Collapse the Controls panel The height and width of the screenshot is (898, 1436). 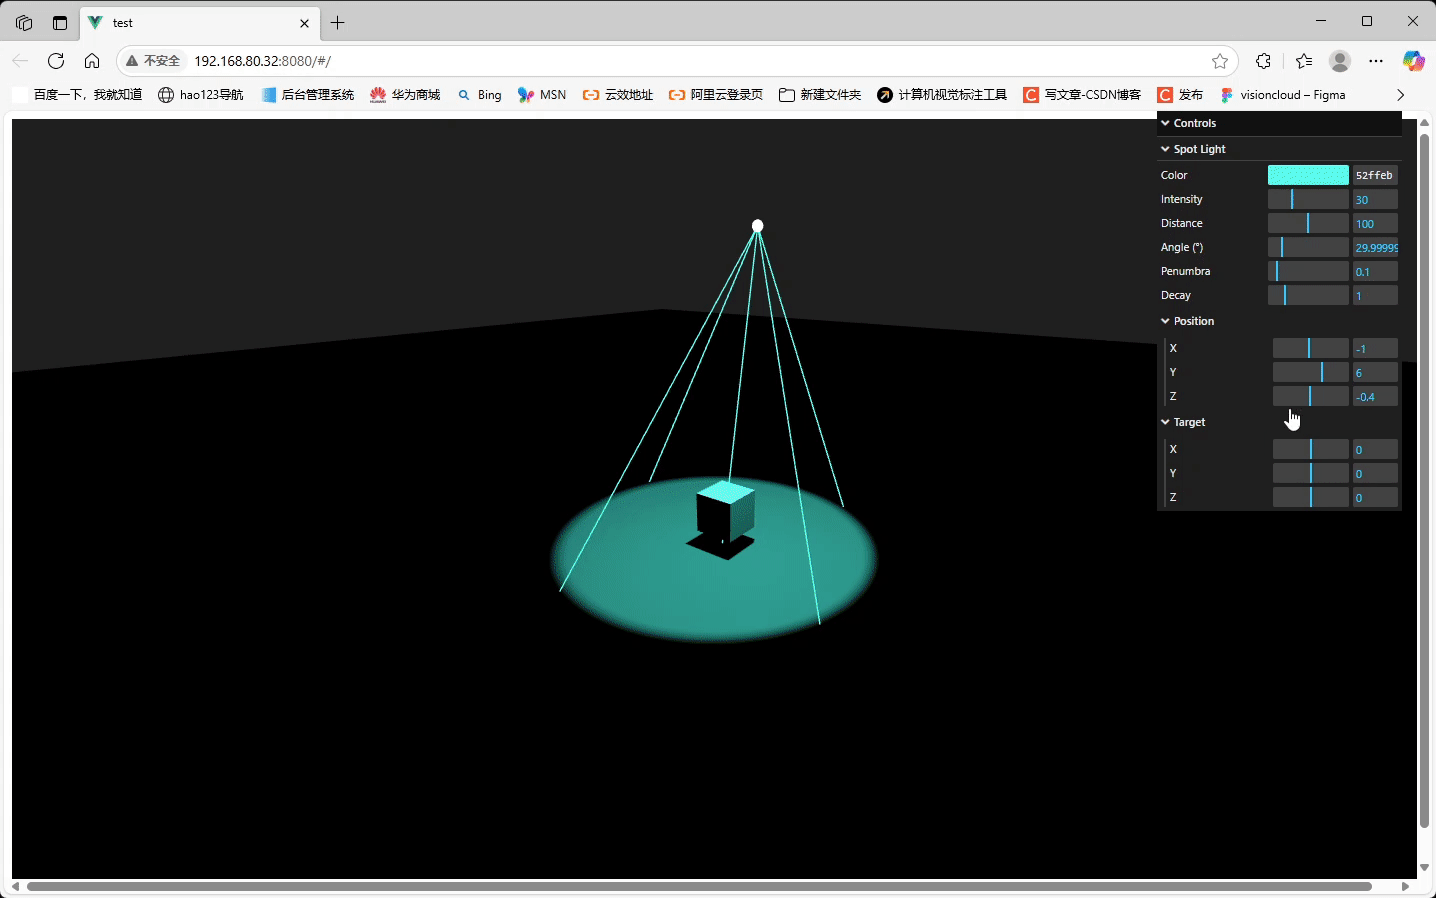(x=1279, y=123)
